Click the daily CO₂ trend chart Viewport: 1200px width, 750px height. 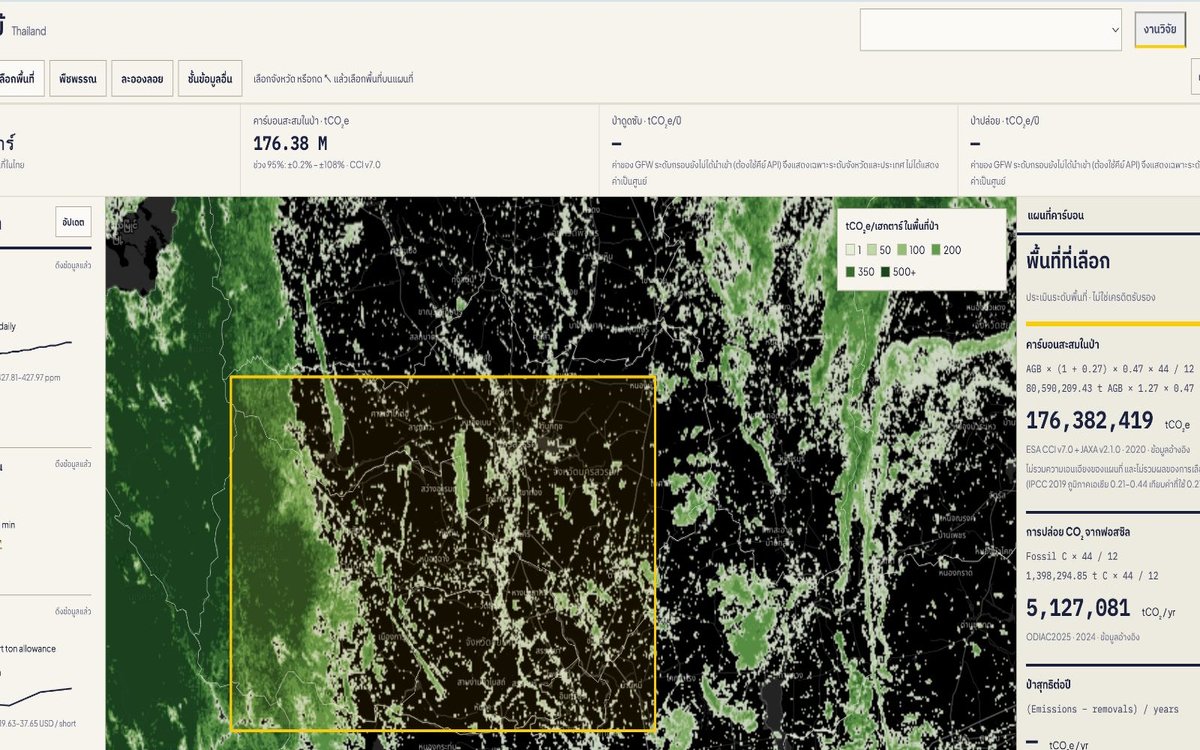click(36, 349)
